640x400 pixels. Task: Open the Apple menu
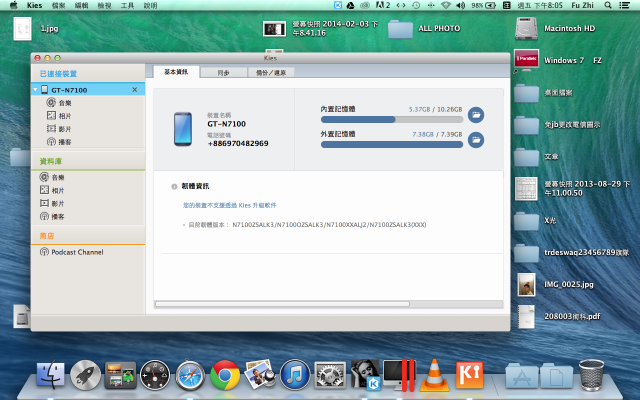pos(14,5)
